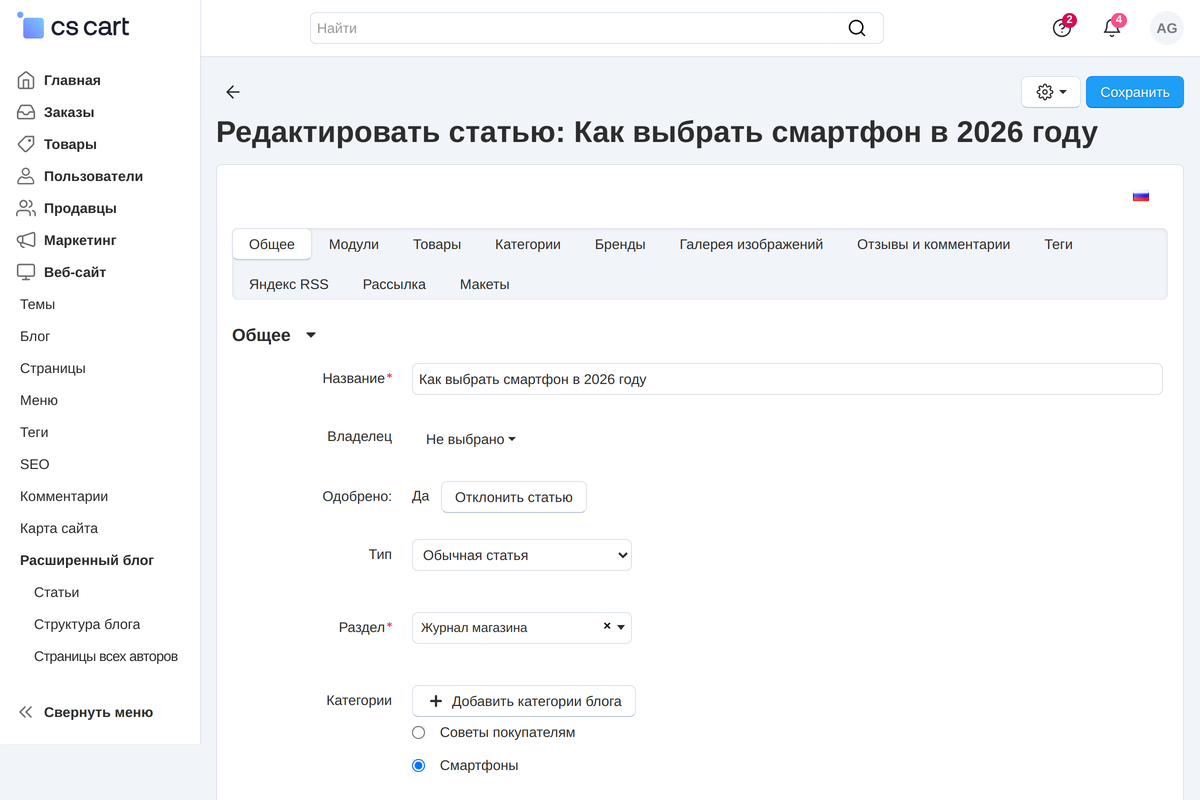Click the Товары tag icon
The width and height of the screenshot is (1200, 800).
tap(26, 144)
